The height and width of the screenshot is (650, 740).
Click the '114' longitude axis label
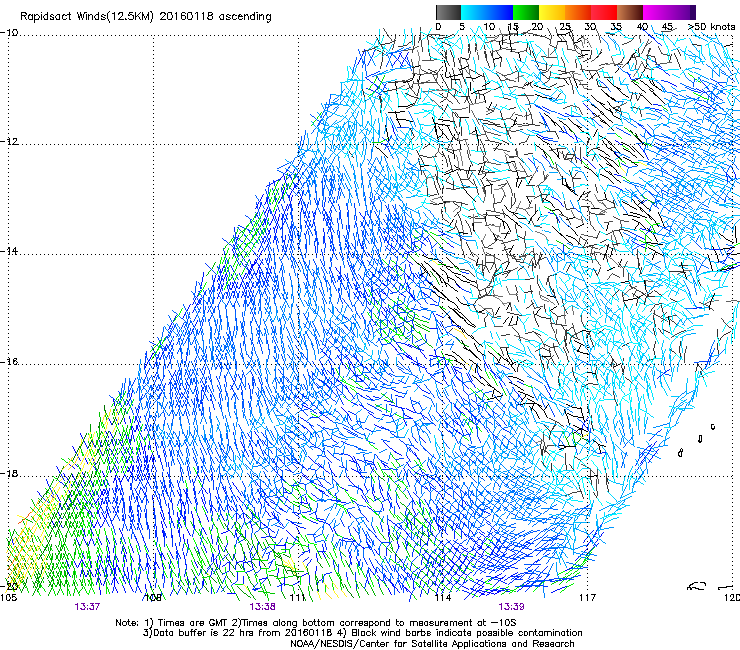pos(443,598)
